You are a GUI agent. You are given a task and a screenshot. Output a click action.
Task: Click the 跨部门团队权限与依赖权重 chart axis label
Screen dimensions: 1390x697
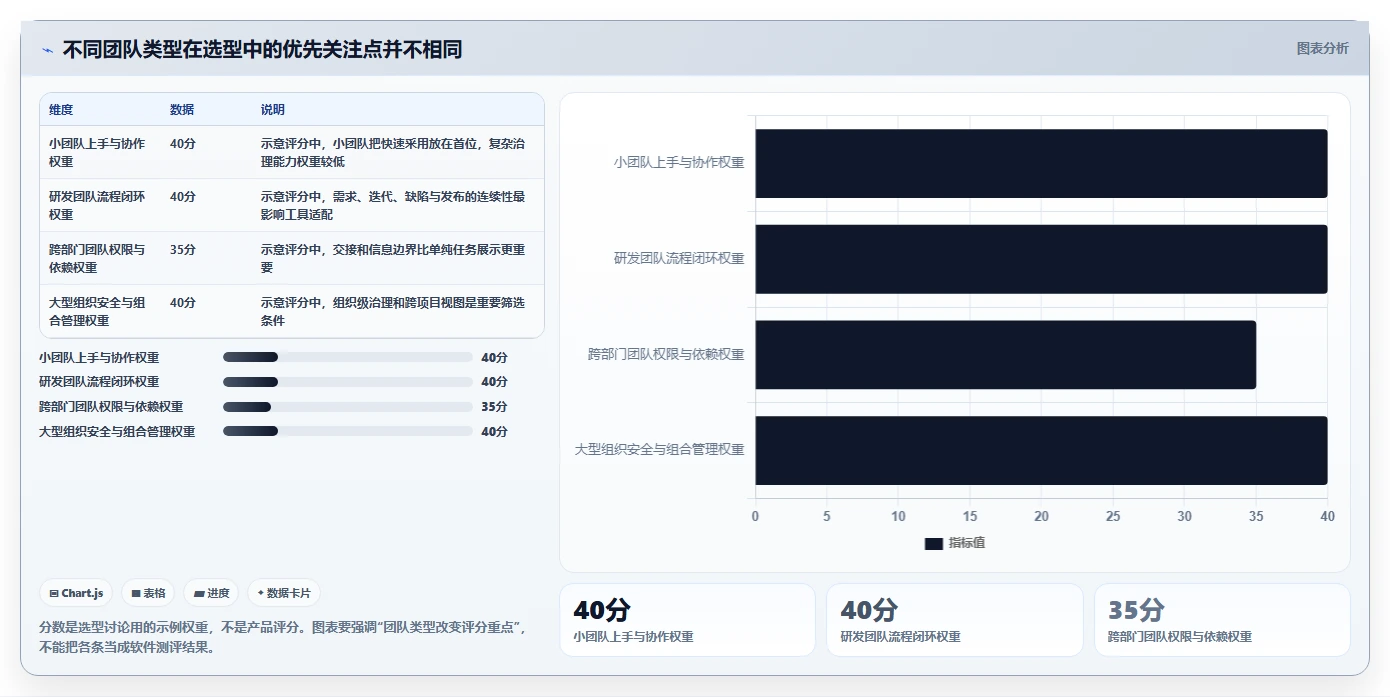[666, 354]
